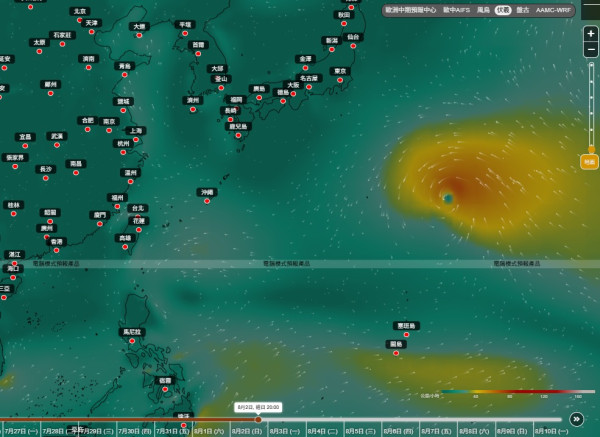Screen dimensions: 600x437
Task: Select the 鹿兒島 city marker
Action: pyautogui.click(x=238, y=135)
